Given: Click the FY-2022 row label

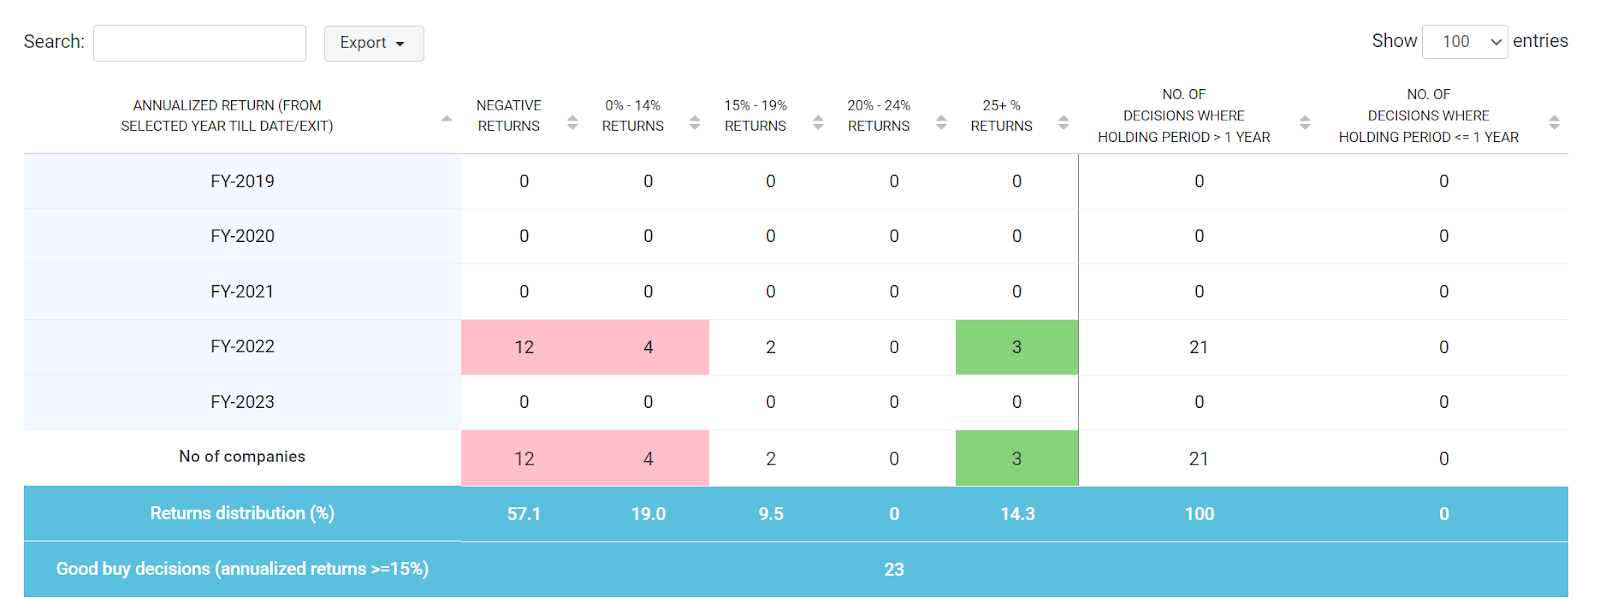Looking at the screenshot, I should [x=242, y=347].
